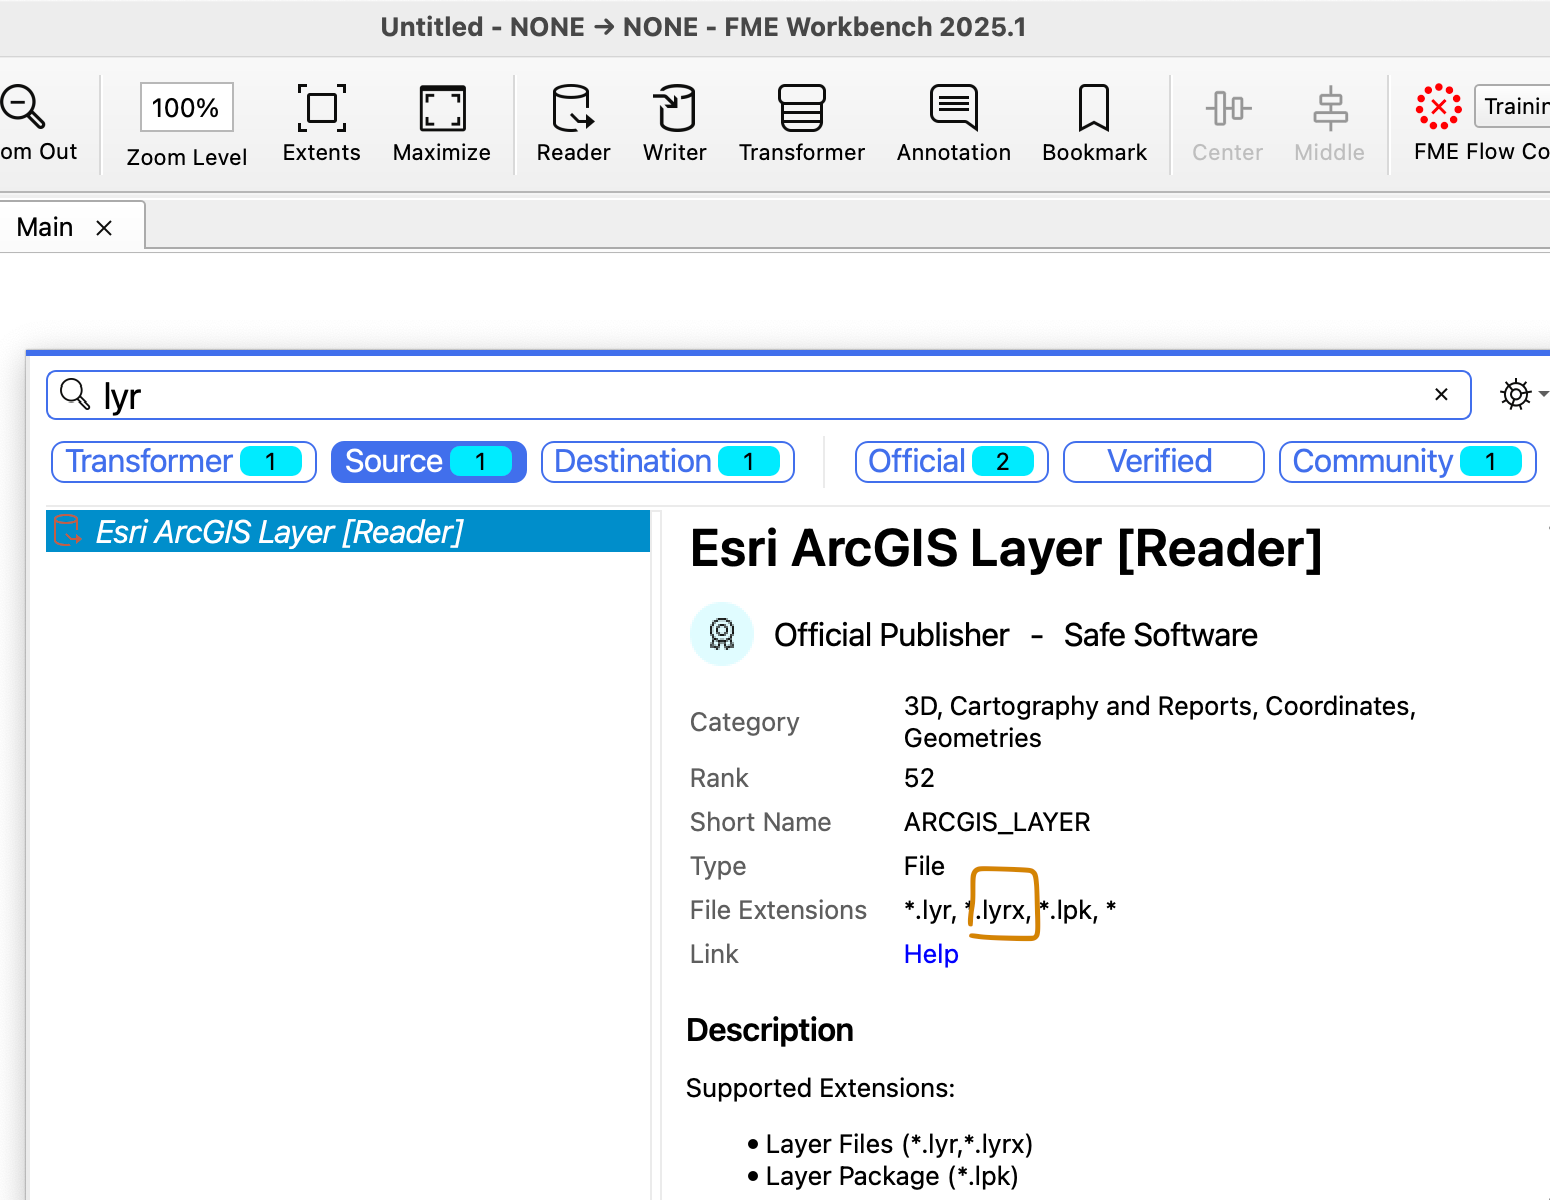Viewport: 1550px width, 1200px height.
Task: Click the Zoom Level percentage field
Action: [187, 107]
